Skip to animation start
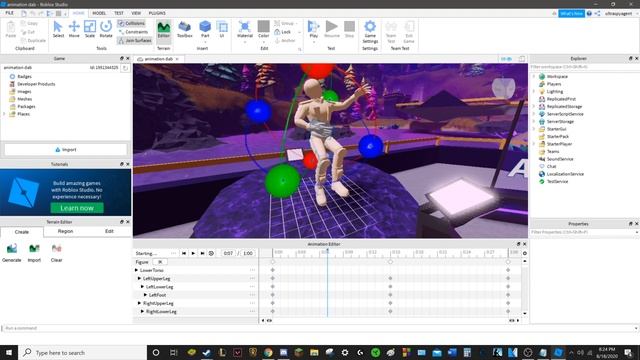 coord(184,253)
